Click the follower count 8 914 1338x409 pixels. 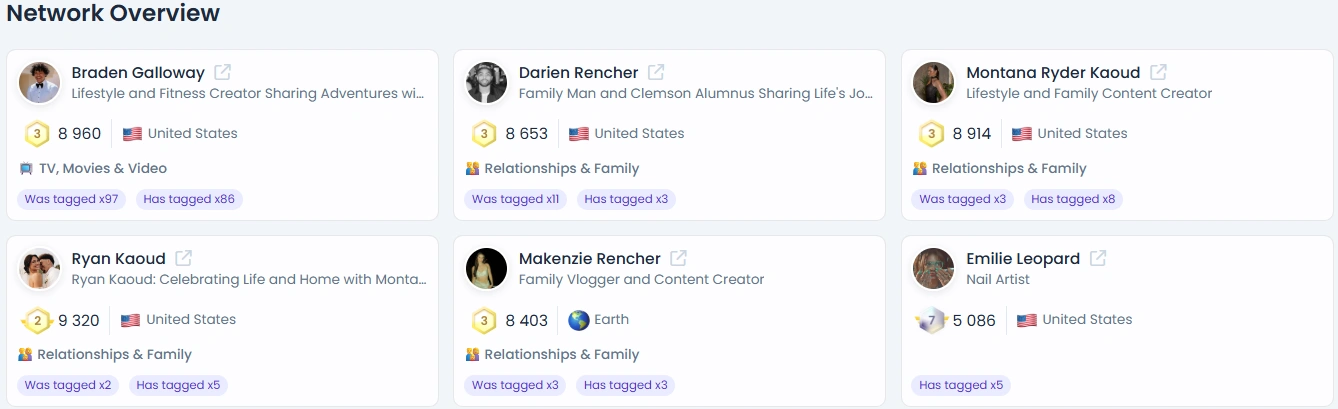pos(972,134)
